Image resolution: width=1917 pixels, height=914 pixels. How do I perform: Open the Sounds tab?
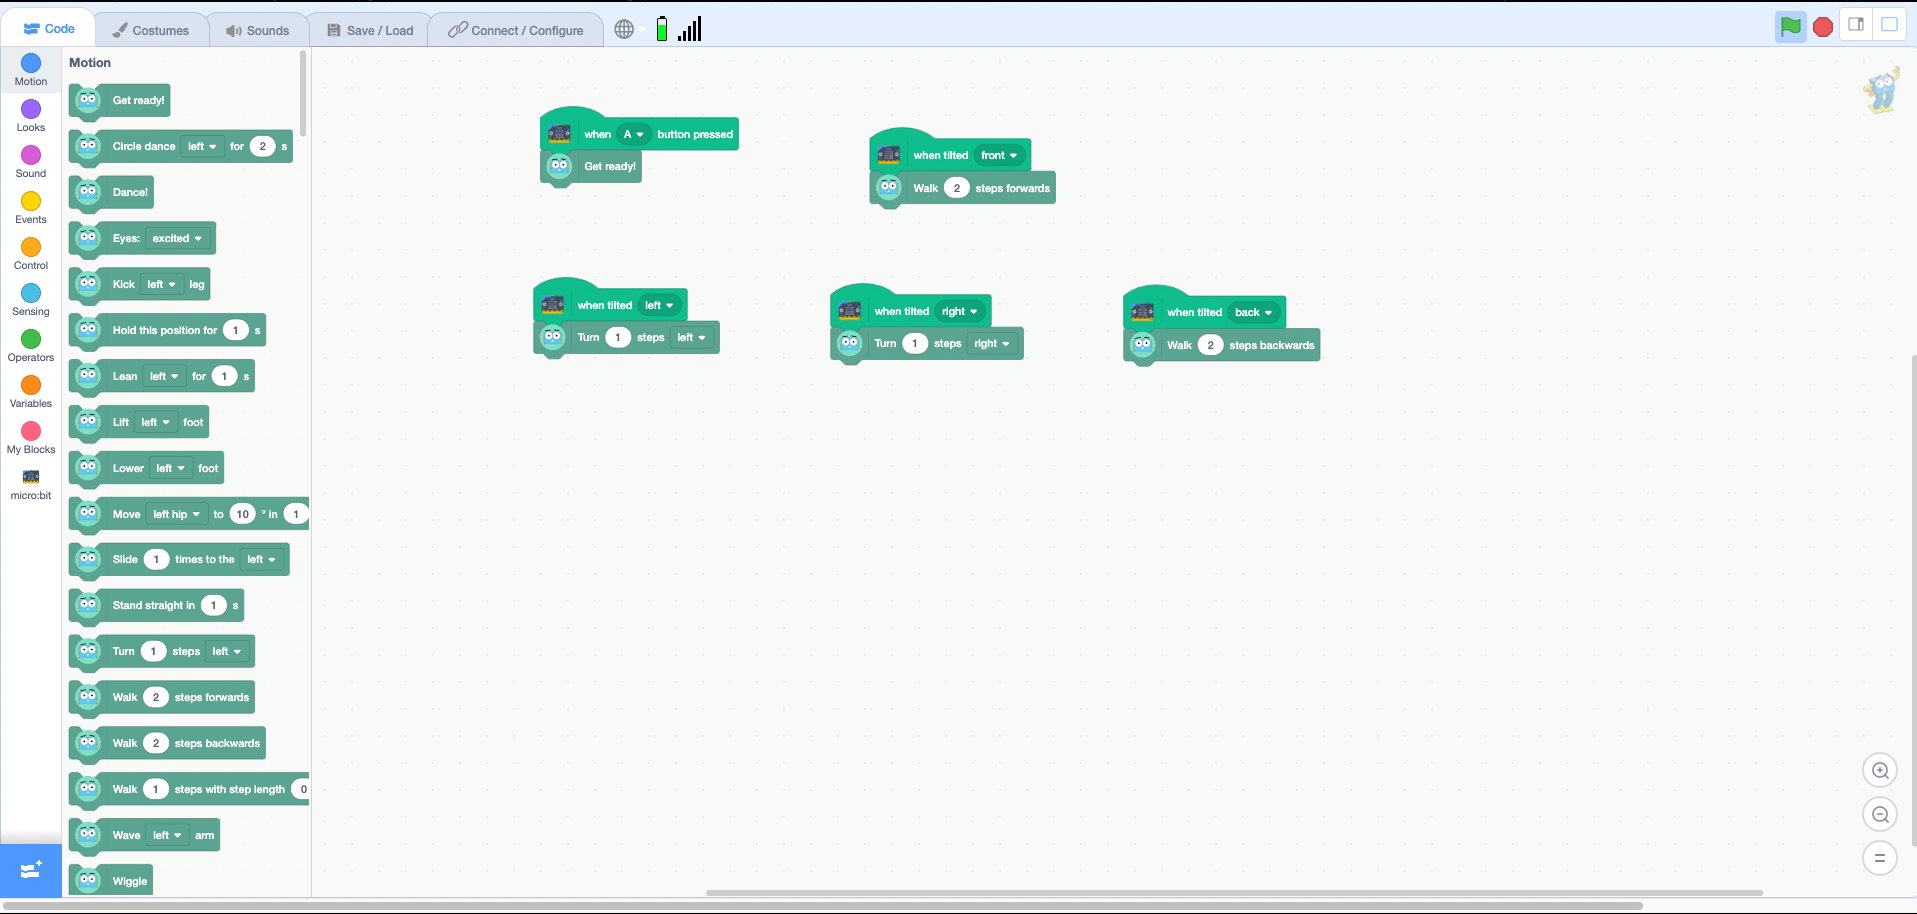pyautogui.click(x=258, y=30)
